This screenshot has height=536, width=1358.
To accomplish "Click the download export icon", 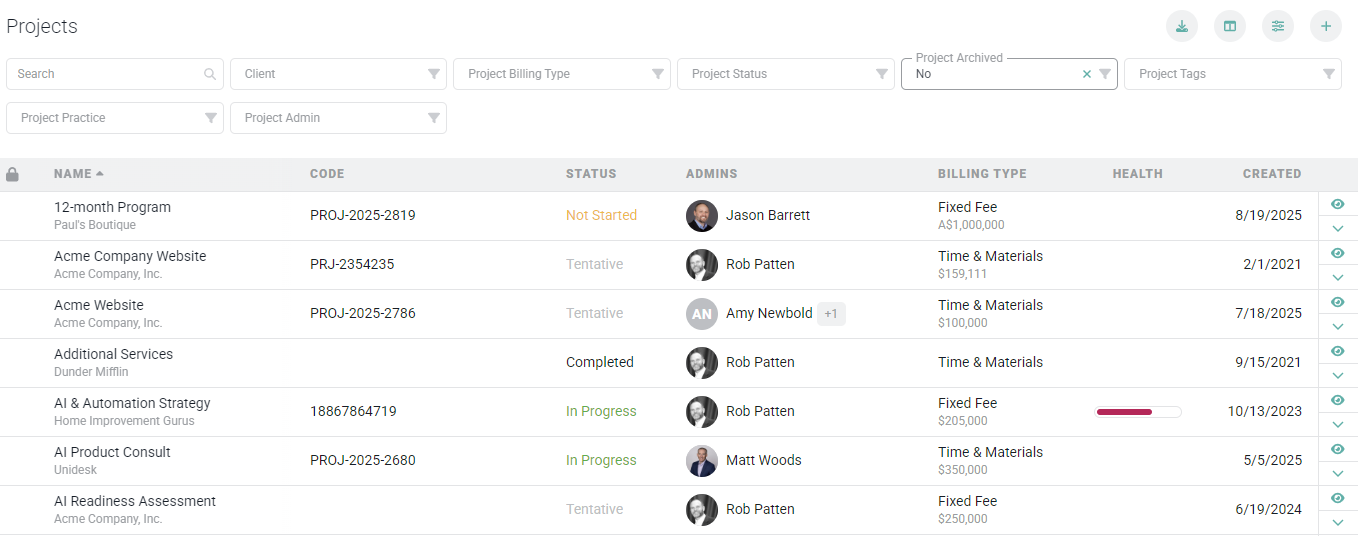I will pyautogui.click(x=1182, y=26).
